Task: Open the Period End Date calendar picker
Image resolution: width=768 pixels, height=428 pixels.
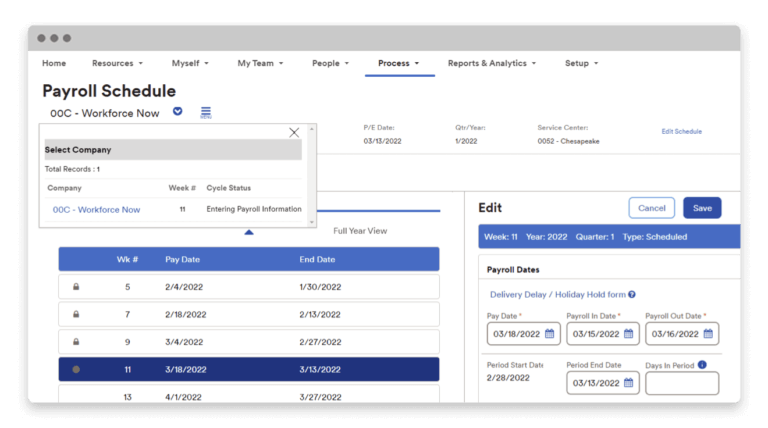Action: tap(629, 383)
